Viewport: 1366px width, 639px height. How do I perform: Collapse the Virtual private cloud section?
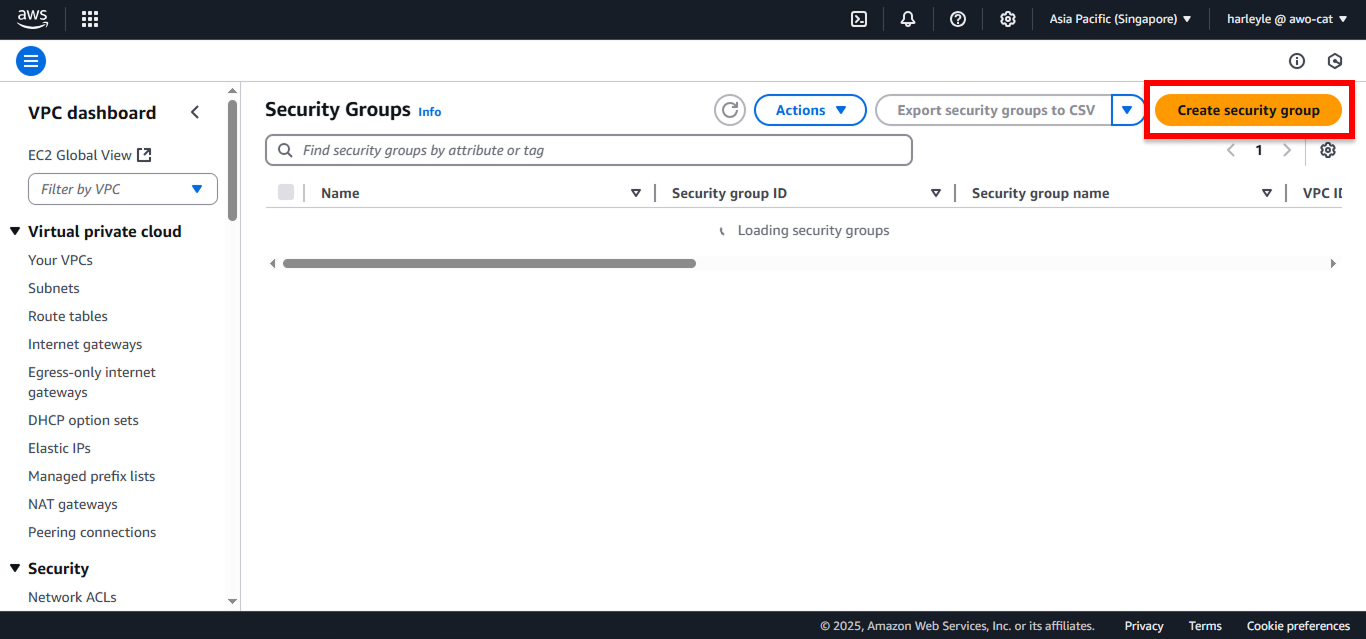[15, 231]
